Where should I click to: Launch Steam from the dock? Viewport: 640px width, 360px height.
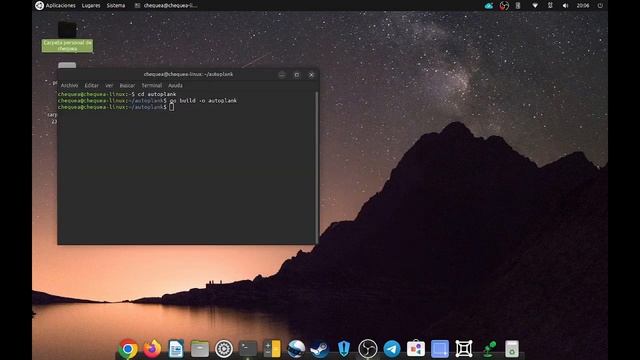coord(320,349)
